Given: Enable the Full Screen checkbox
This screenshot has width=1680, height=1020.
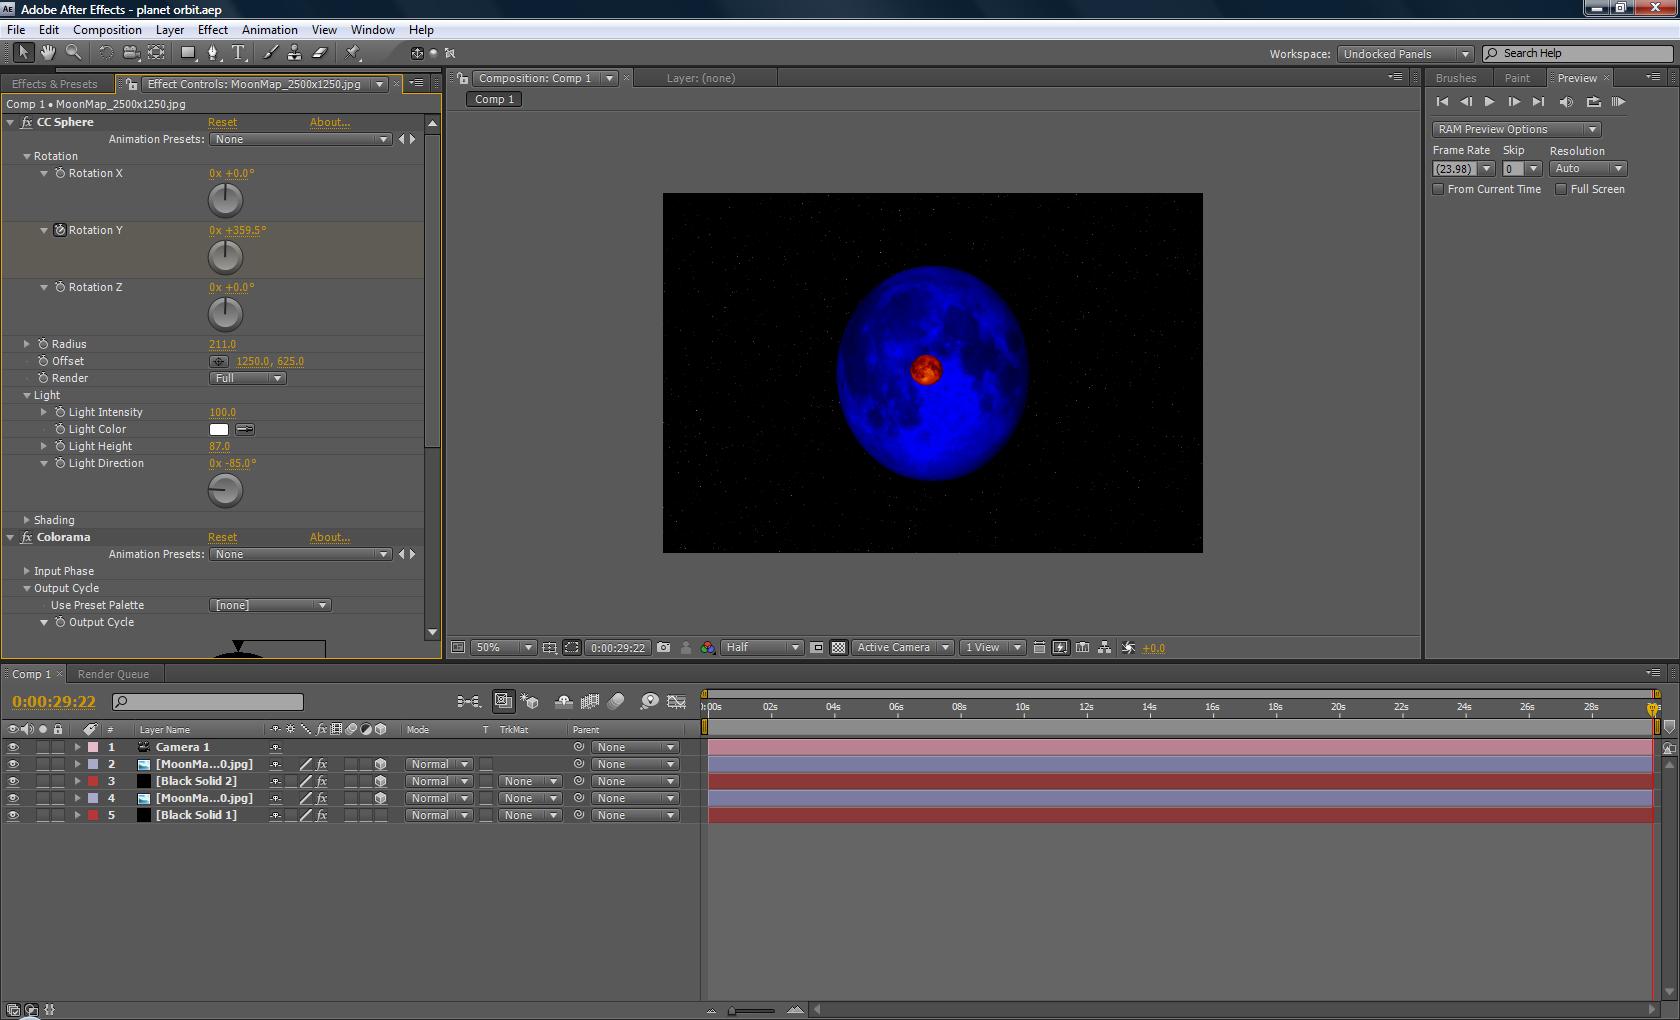Looking at the screenshot, I should [1561, 189].
